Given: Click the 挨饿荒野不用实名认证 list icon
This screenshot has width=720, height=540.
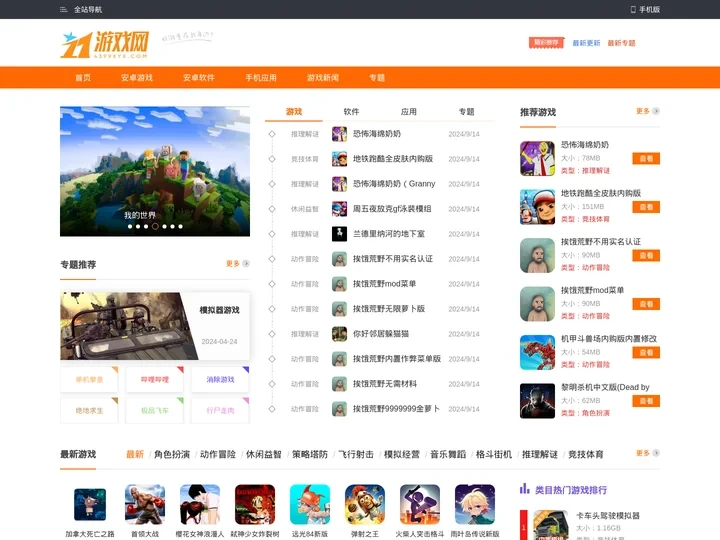Looking at the screenshot, I should coord(339,259).
